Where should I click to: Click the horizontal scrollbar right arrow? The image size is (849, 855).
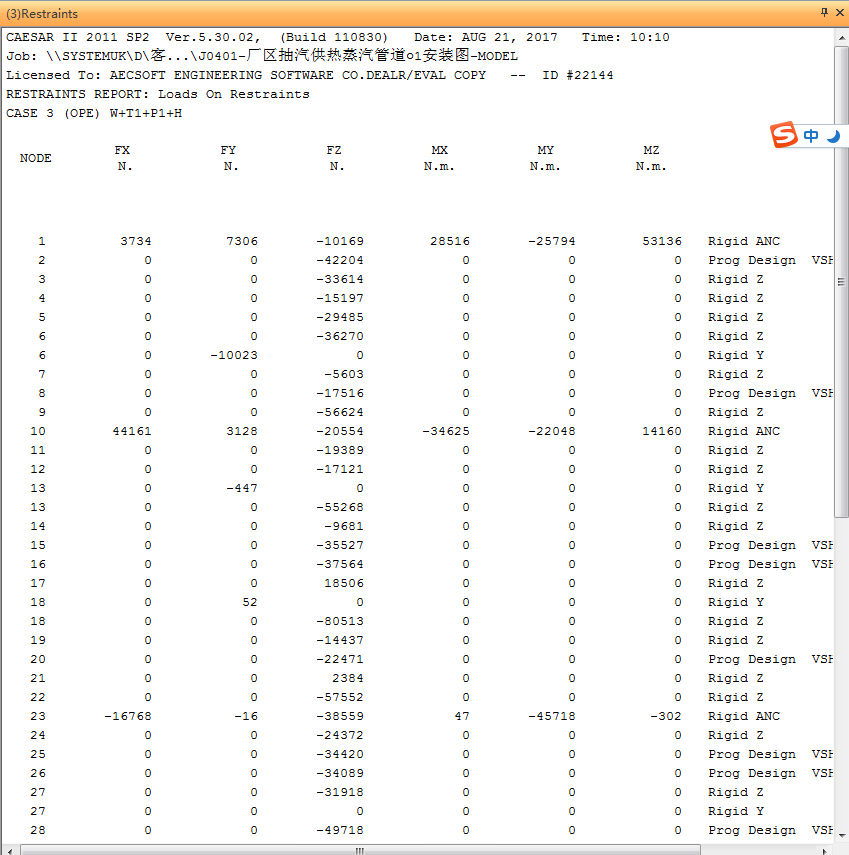coord(827,849)
